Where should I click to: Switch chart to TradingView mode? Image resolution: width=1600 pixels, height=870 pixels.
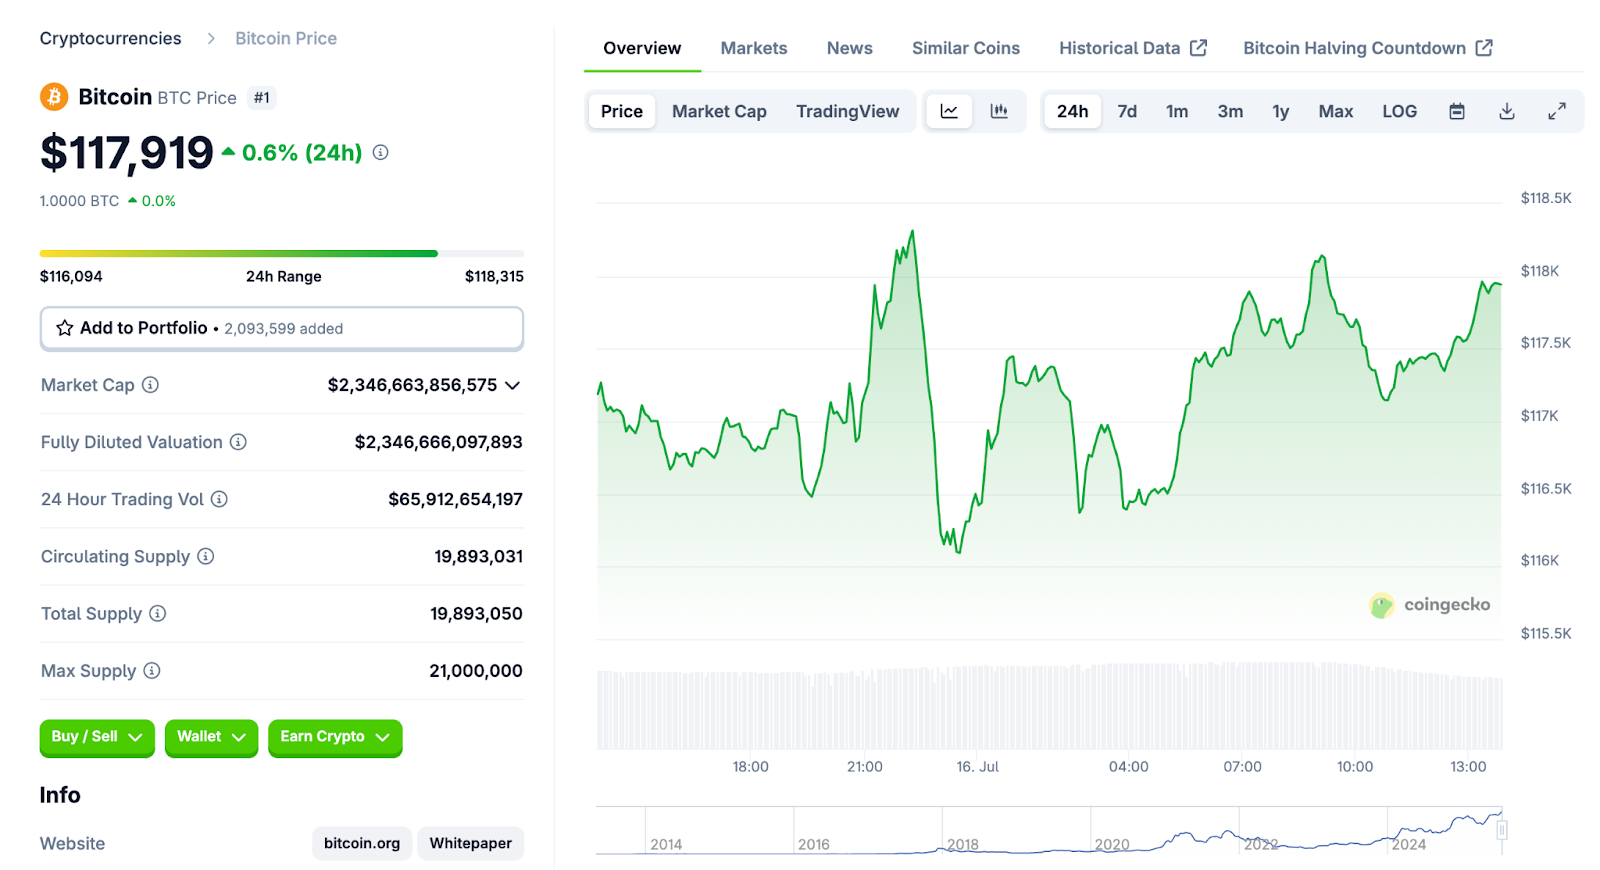(848, 111)
